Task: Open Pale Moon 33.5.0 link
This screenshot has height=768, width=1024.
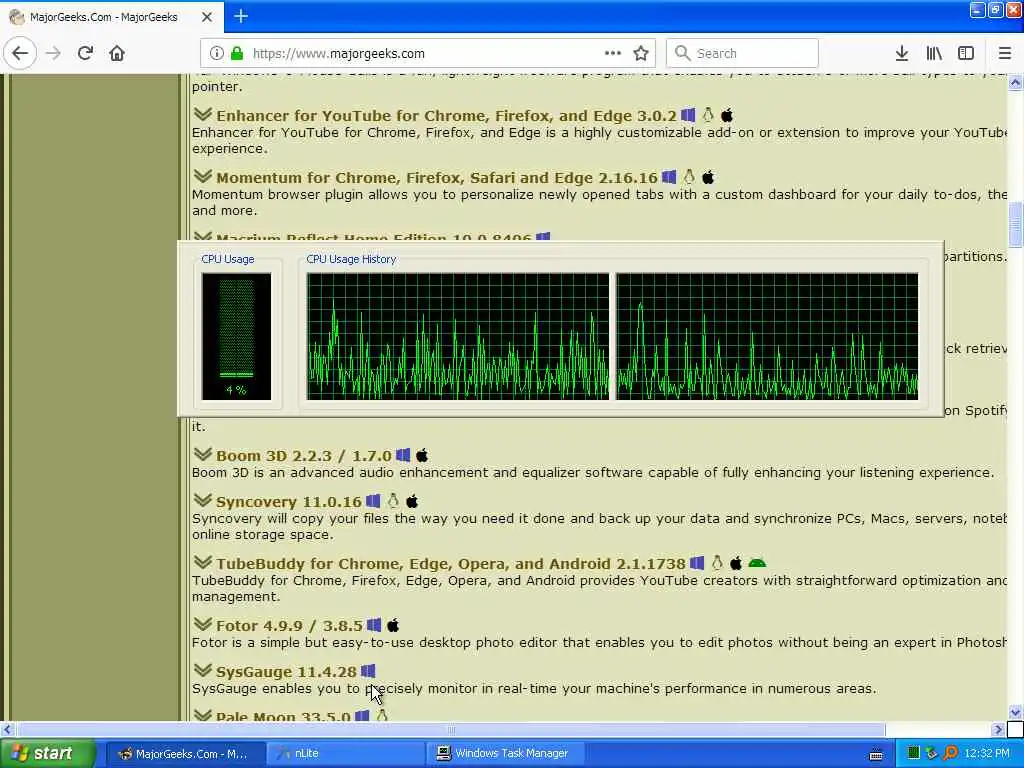Action: (x=283, y=716)
